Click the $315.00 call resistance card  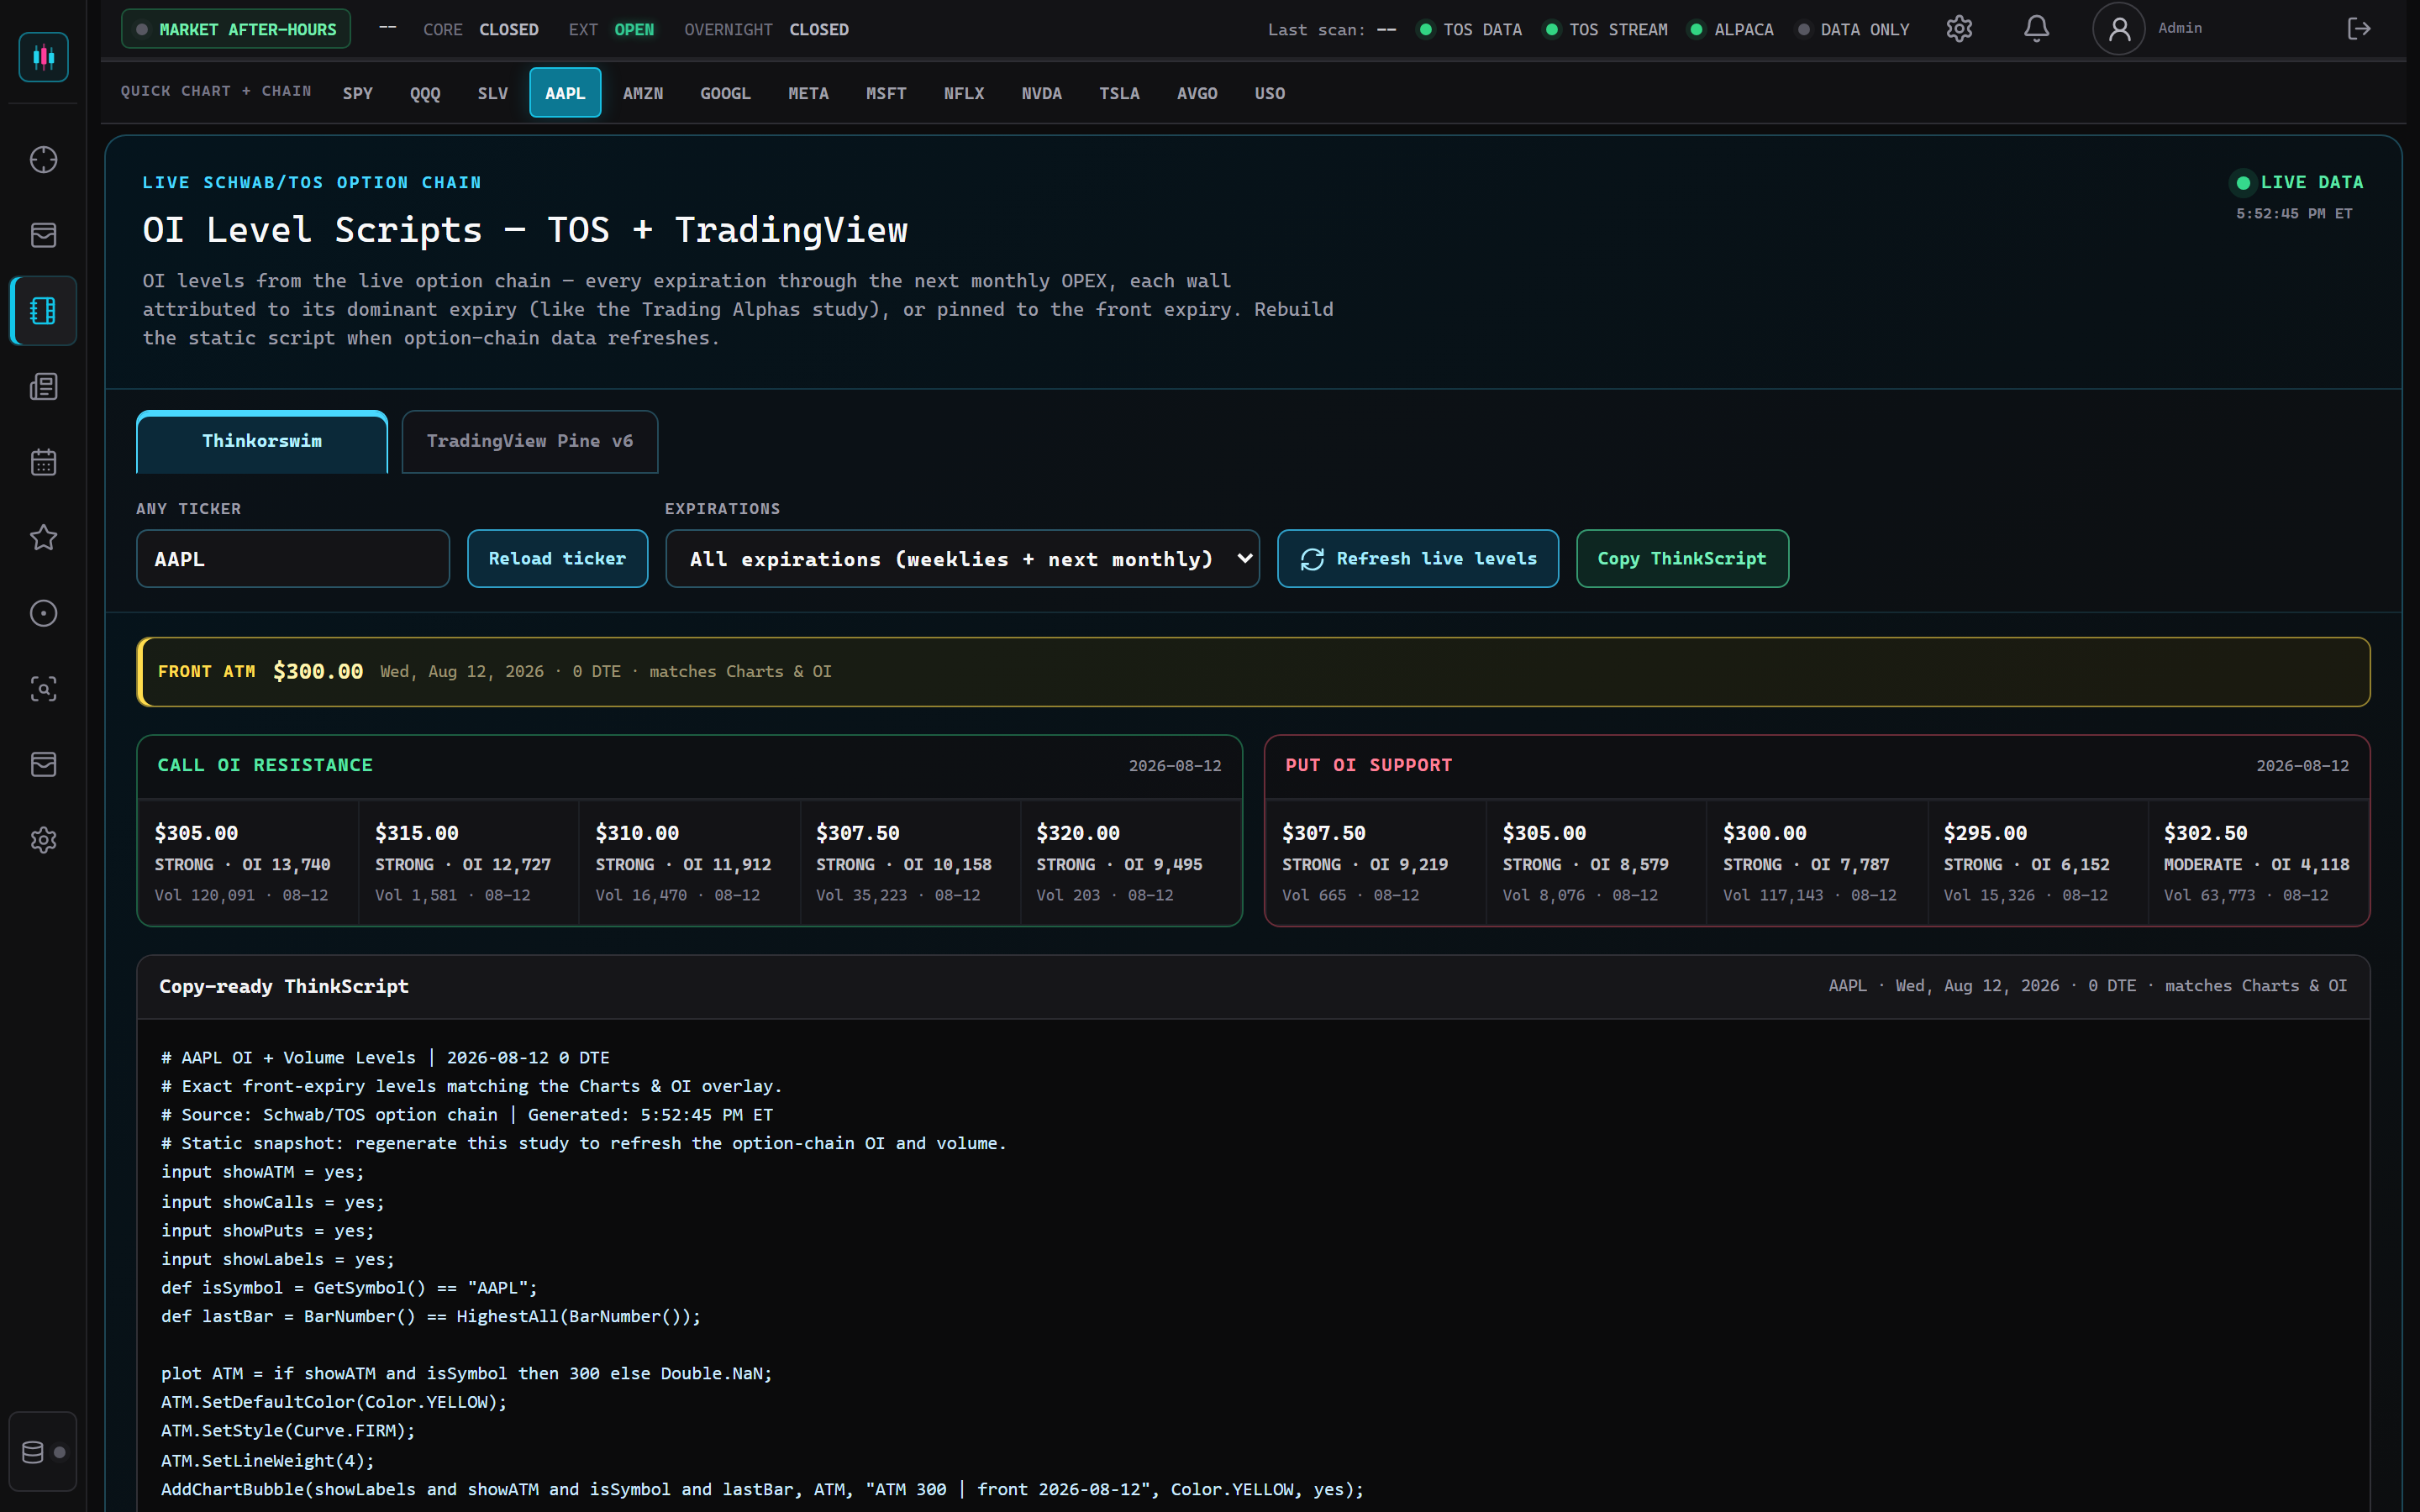tap(468, 863)
